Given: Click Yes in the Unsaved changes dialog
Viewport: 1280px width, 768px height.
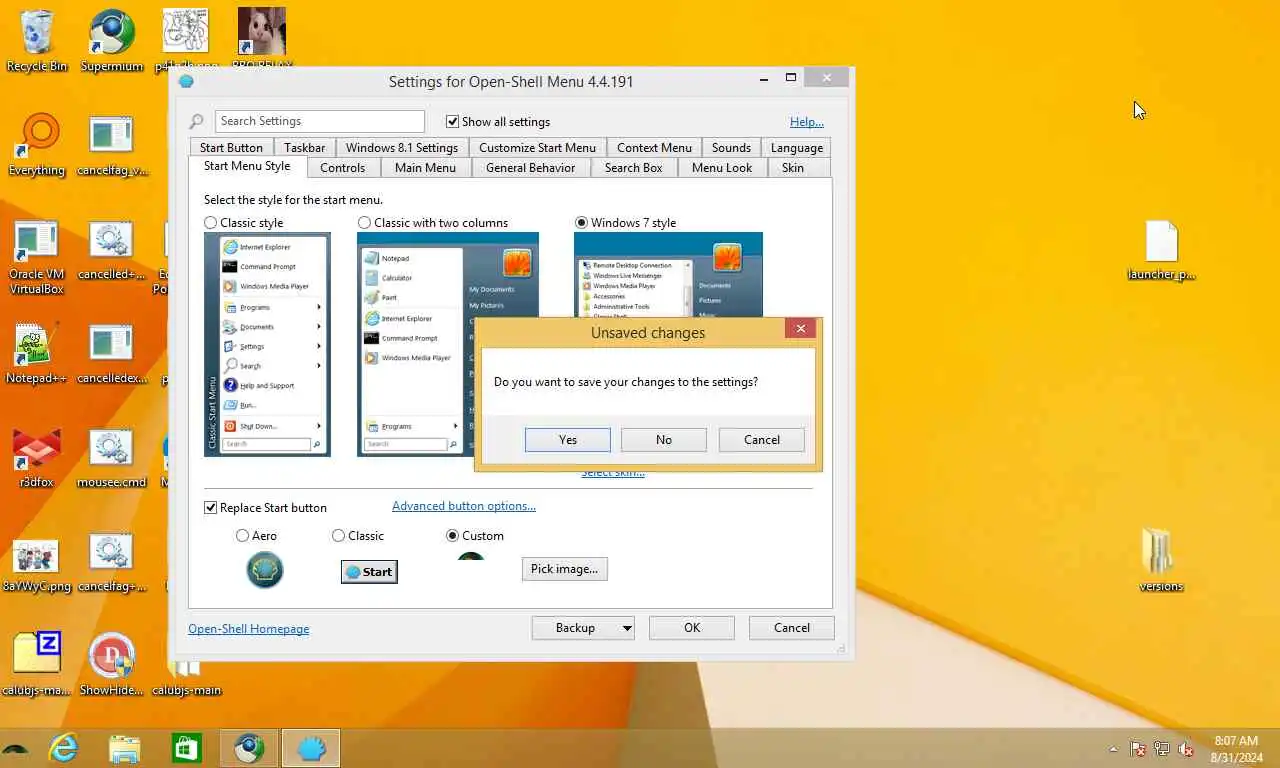Looking at the screenshot, I should [567, 440].
